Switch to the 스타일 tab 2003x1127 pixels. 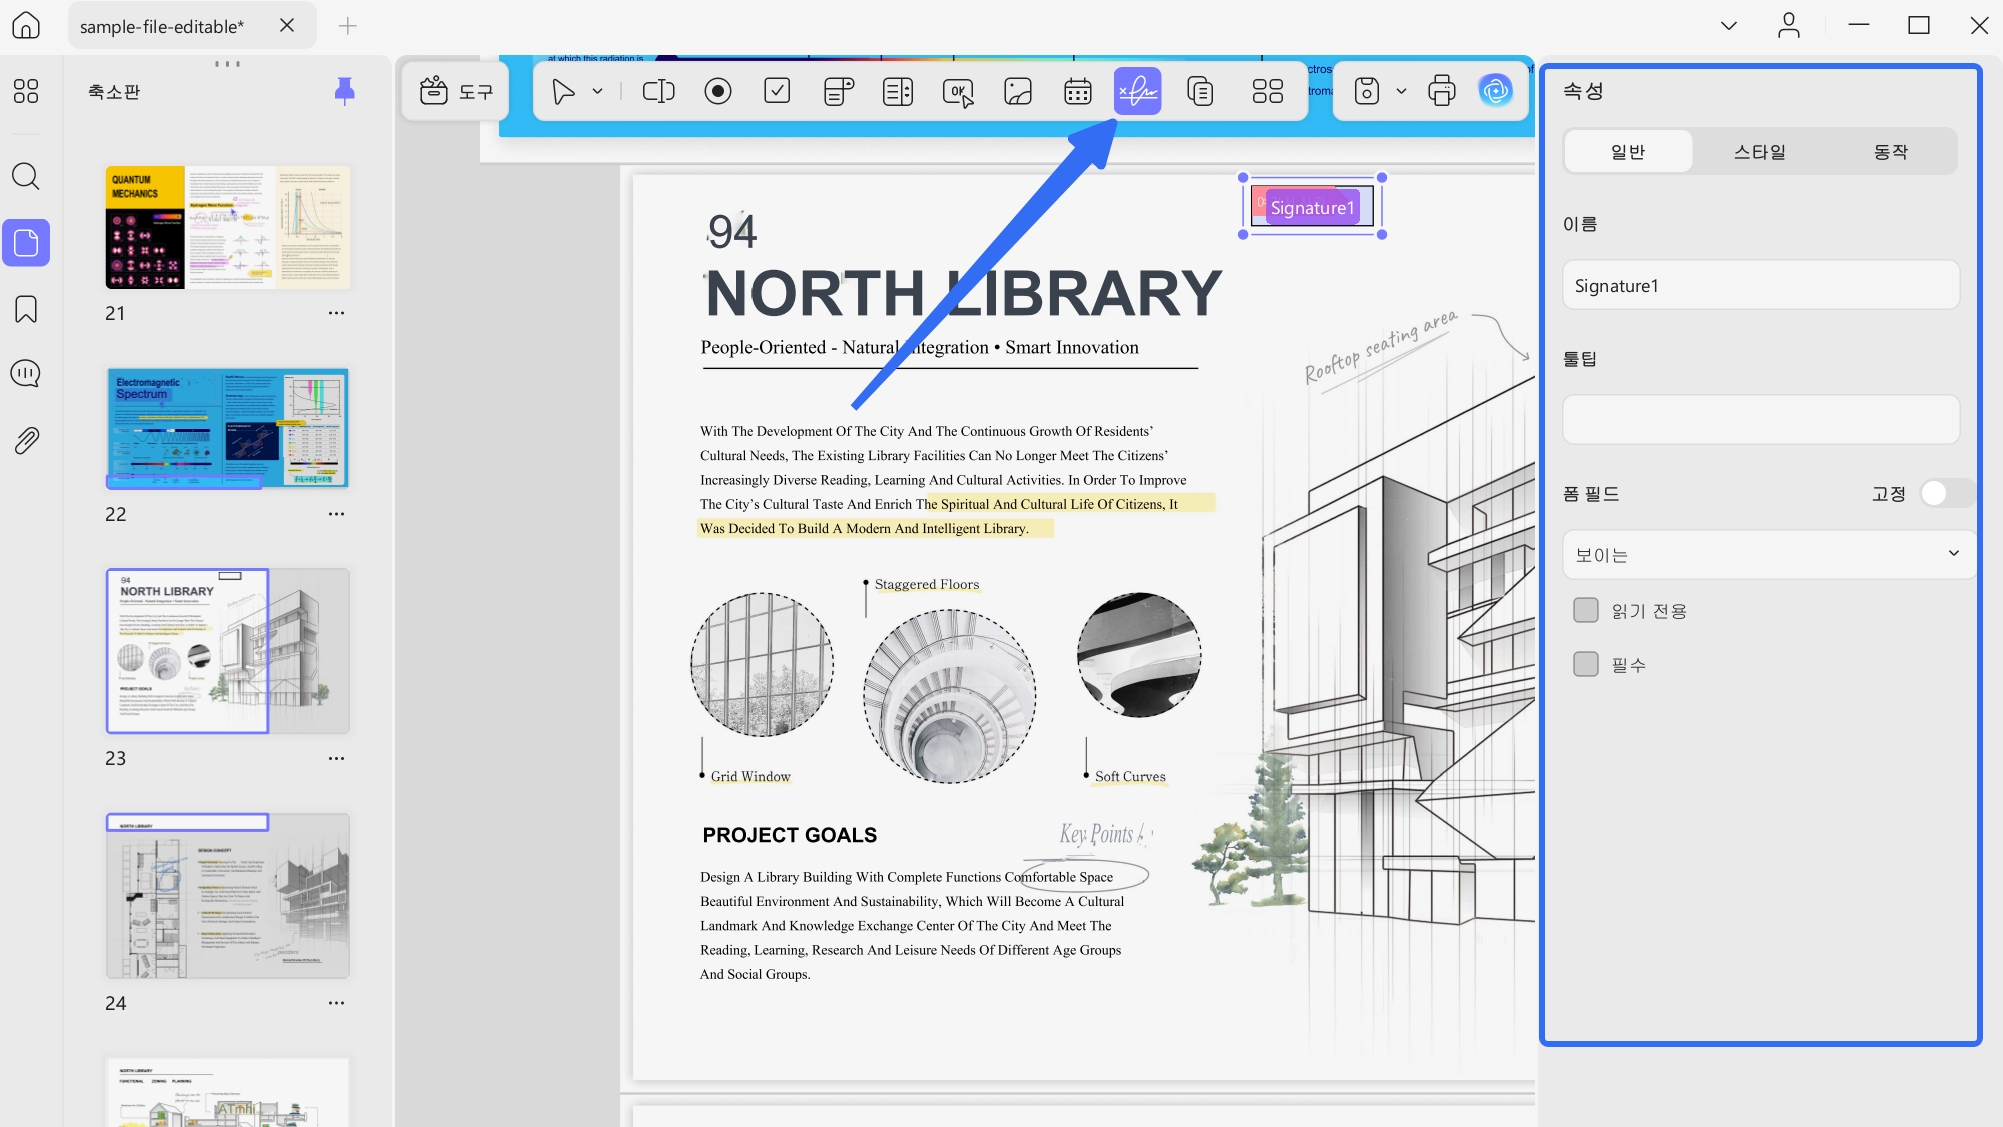point(1759,151)
